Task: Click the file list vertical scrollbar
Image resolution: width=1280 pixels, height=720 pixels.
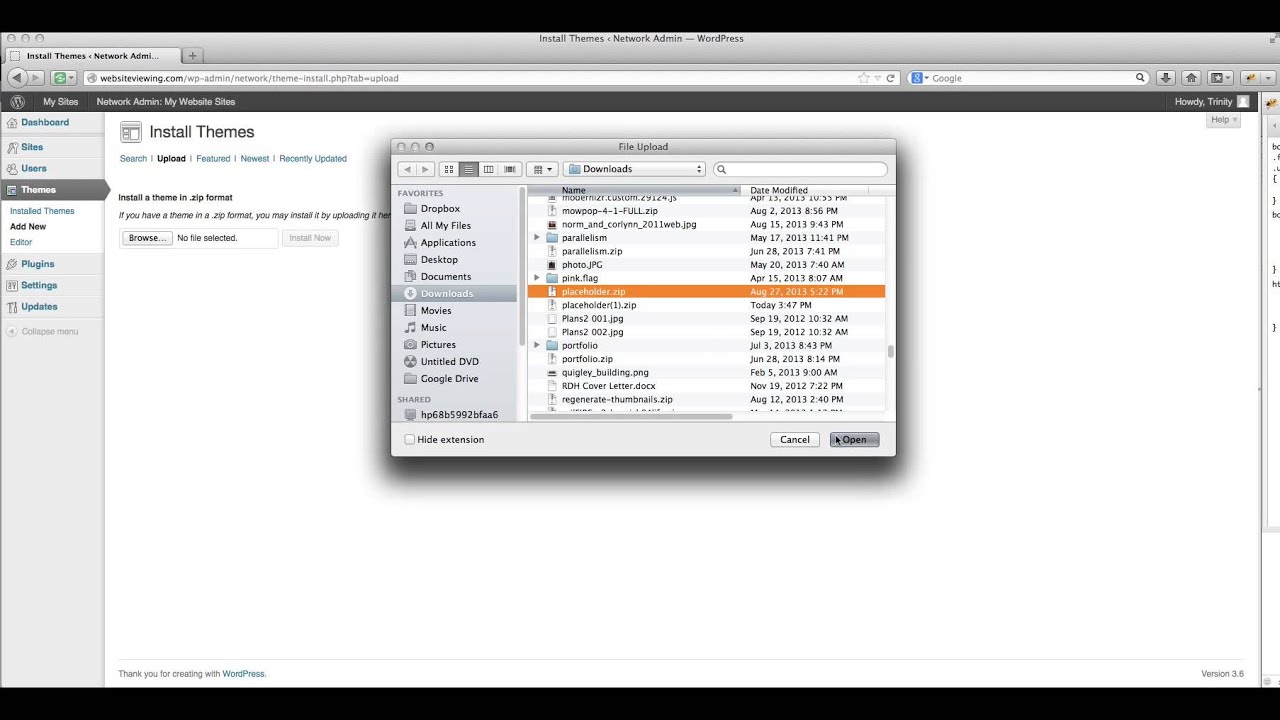Action: tap(890, 351)
